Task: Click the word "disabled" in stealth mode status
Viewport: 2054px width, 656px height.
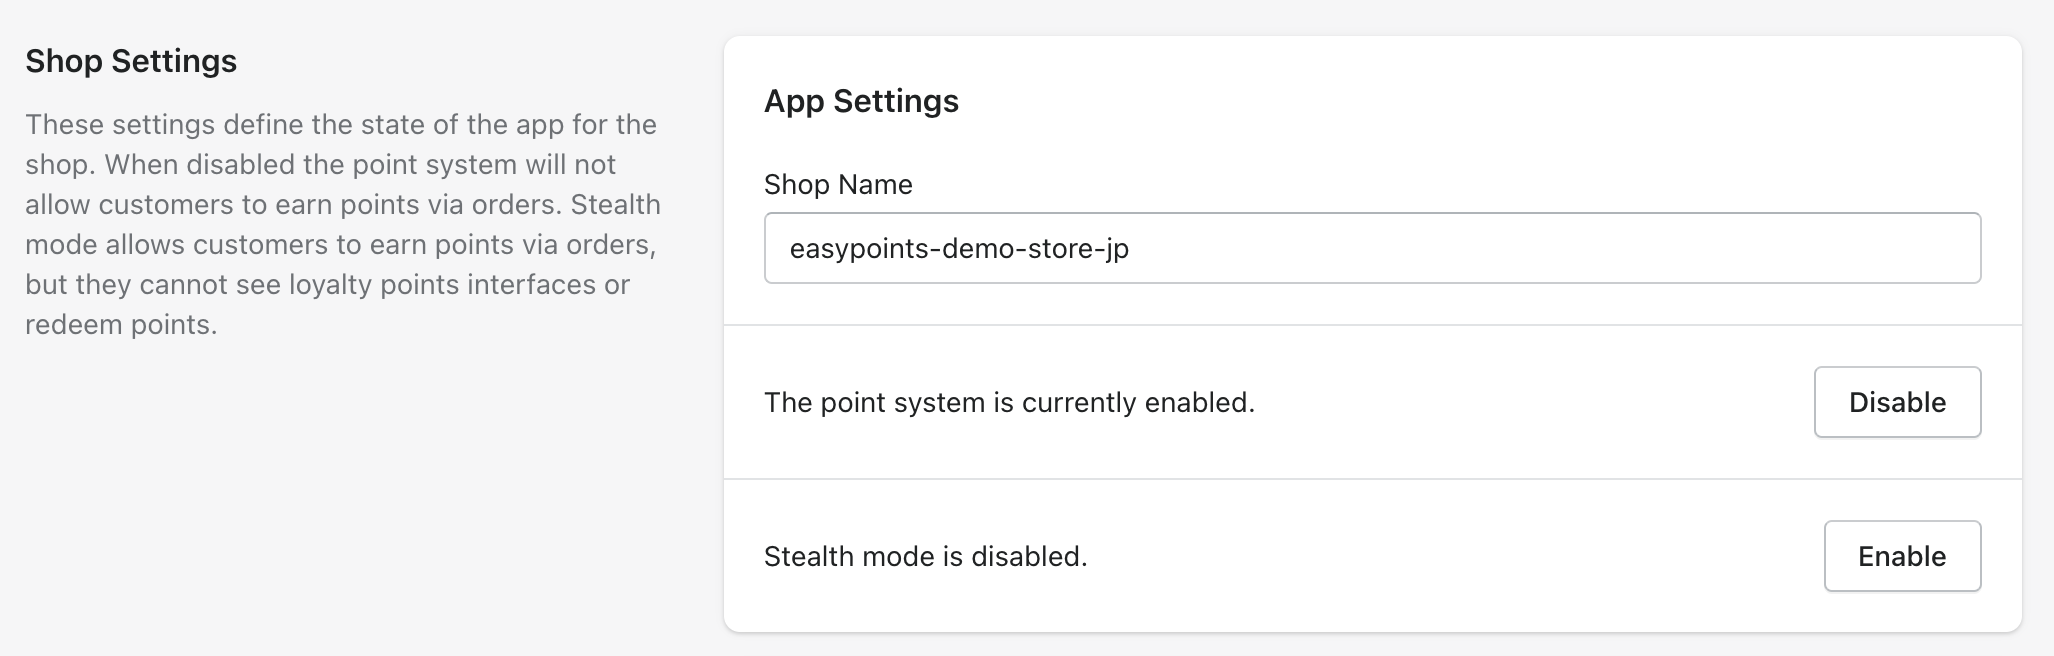Action: click(1038, 556)
